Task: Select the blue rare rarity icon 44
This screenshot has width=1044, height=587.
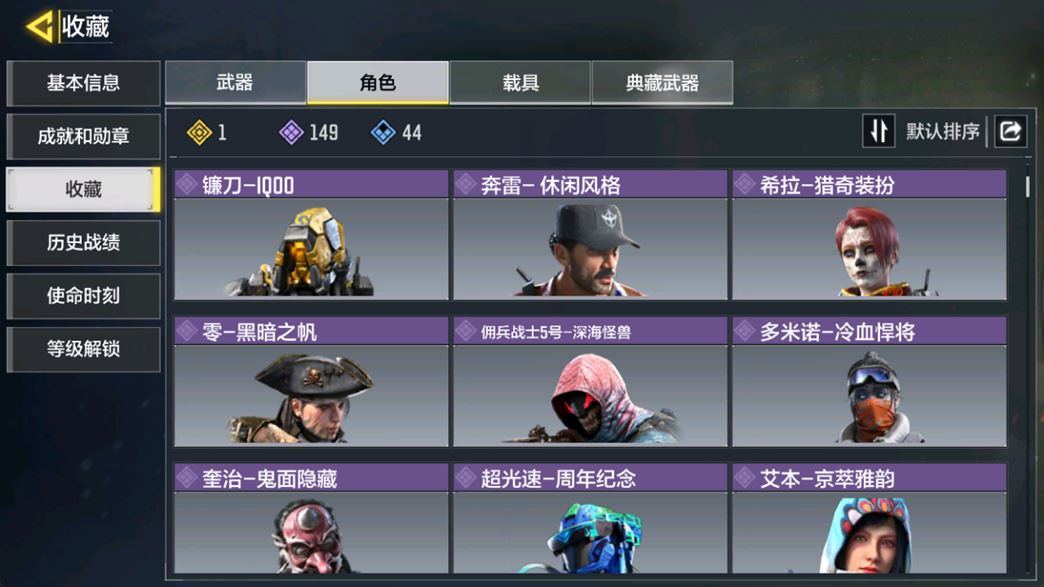Action: 383,132
